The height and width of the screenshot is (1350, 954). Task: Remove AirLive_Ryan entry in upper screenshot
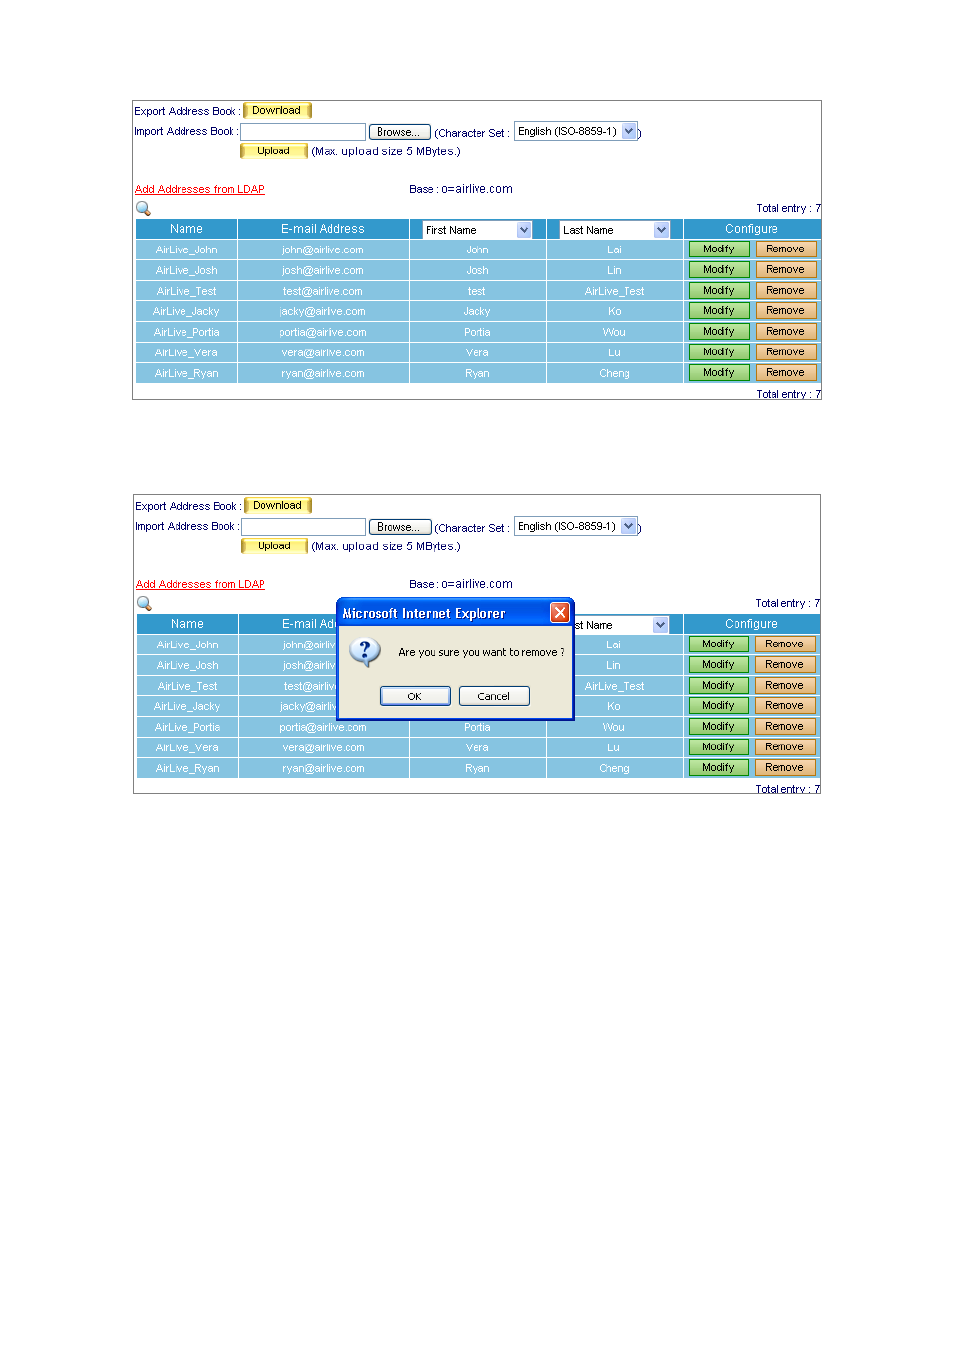(786, 372)
